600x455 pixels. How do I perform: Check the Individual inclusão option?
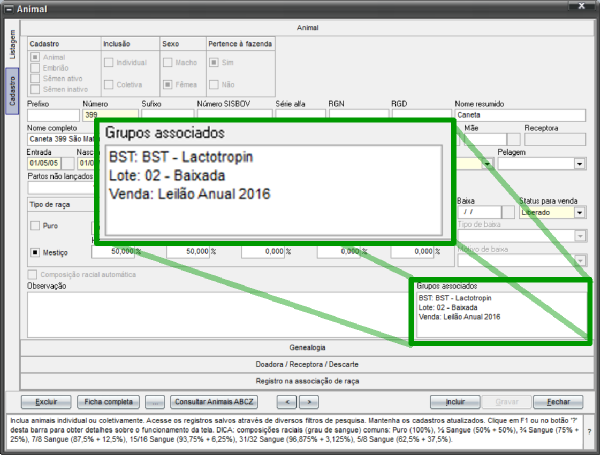109,62
